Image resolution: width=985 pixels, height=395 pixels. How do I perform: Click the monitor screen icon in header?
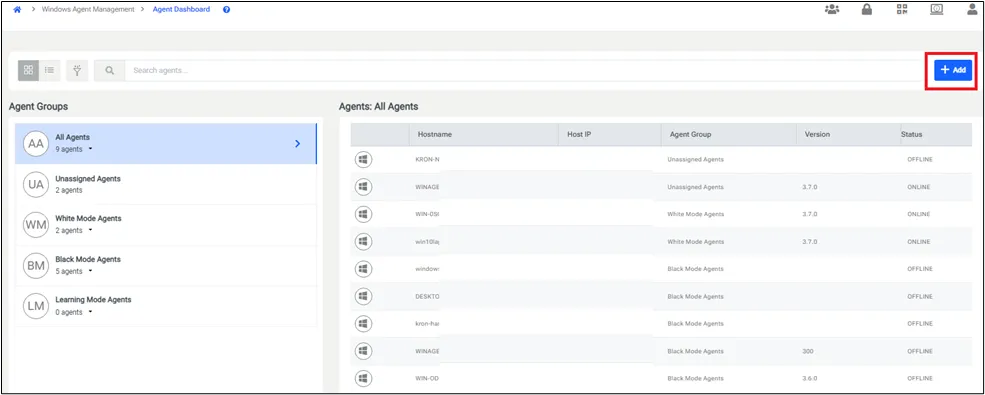click(x=937, y=9)
